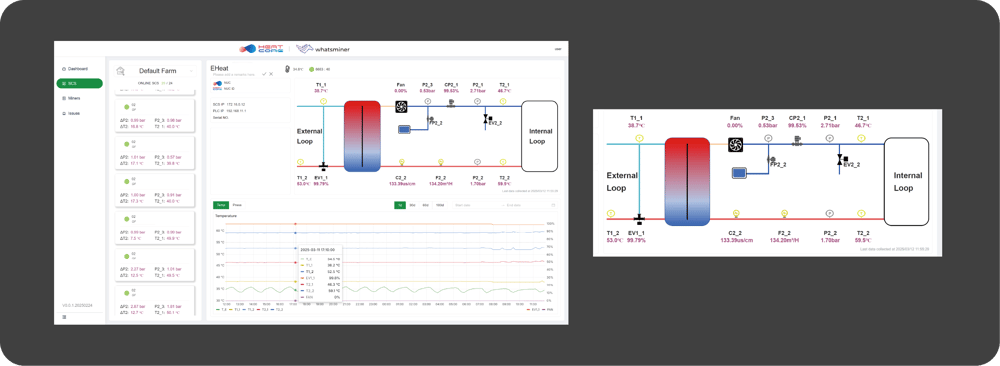This screenshot has width=1000, height=366.
Task: Click green status dot on ΔP2 2.27 bar card
Action: pyautogui.click(x=126, y=257)
